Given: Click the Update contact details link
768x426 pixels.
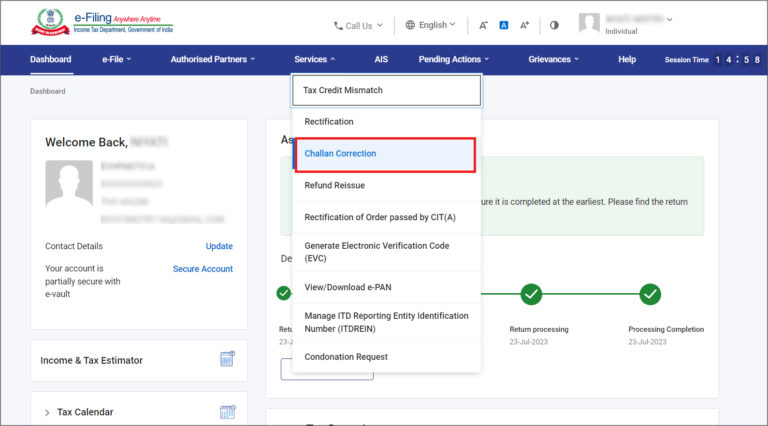Looking at the screenshot, I should tap(219, 246).
